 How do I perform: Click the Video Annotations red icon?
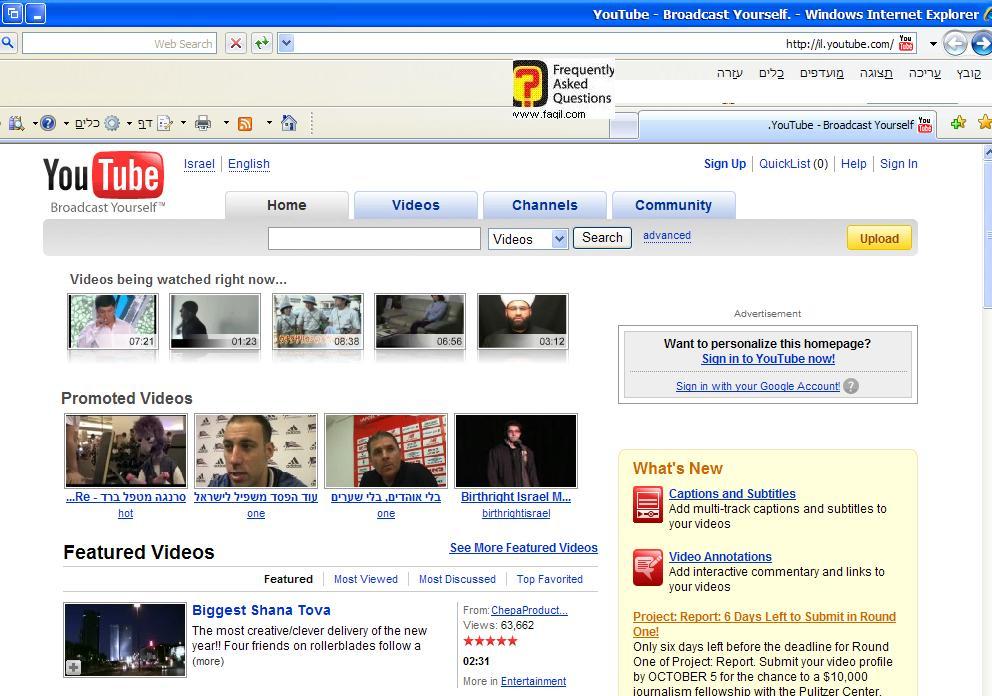point(647,567)
